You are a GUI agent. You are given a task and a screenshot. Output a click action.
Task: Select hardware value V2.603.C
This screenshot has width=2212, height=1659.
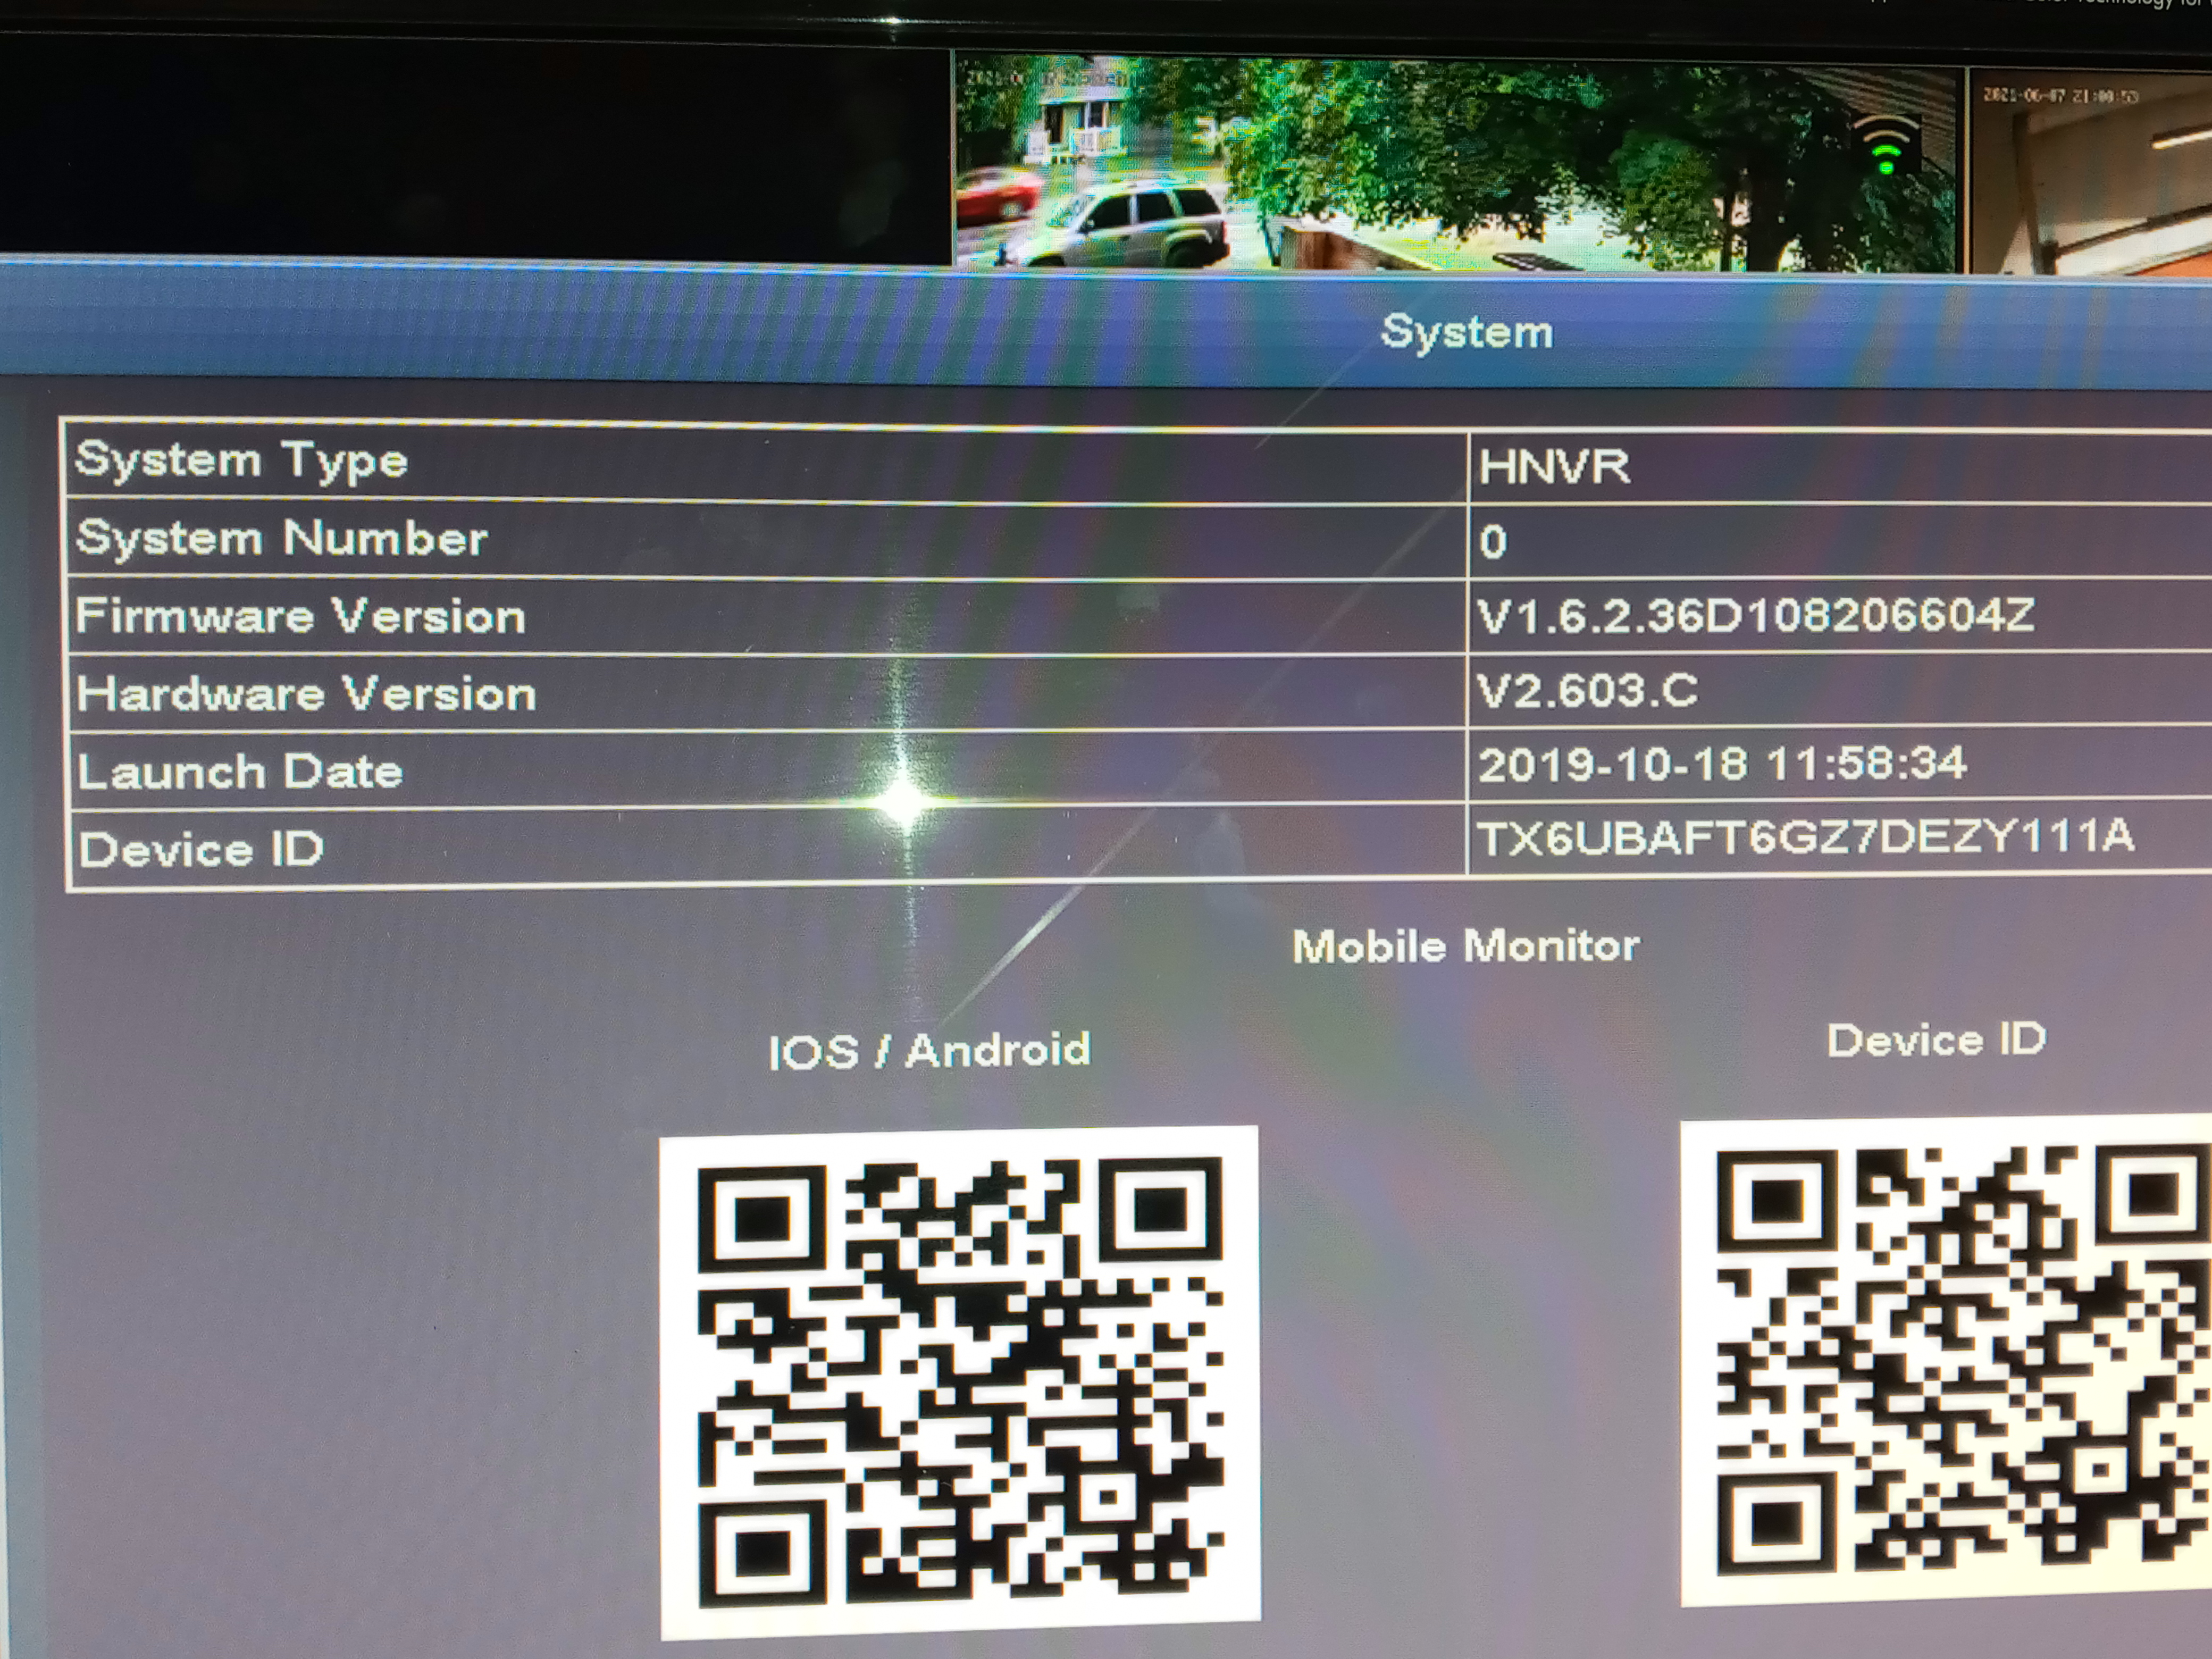point(1587,691)
